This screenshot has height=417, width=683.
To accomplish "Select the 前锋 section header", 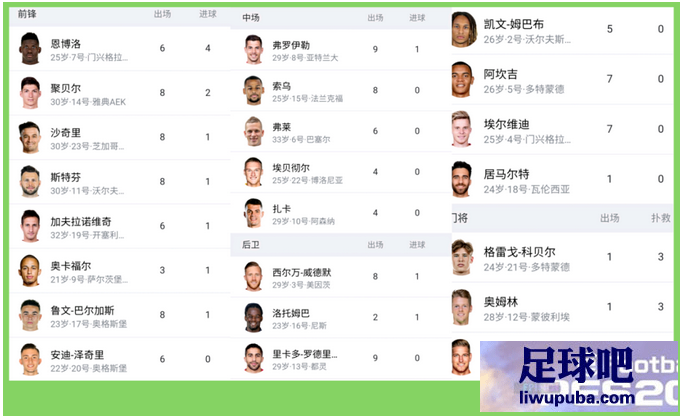I will pyautogui.click(x=27, y=14).
